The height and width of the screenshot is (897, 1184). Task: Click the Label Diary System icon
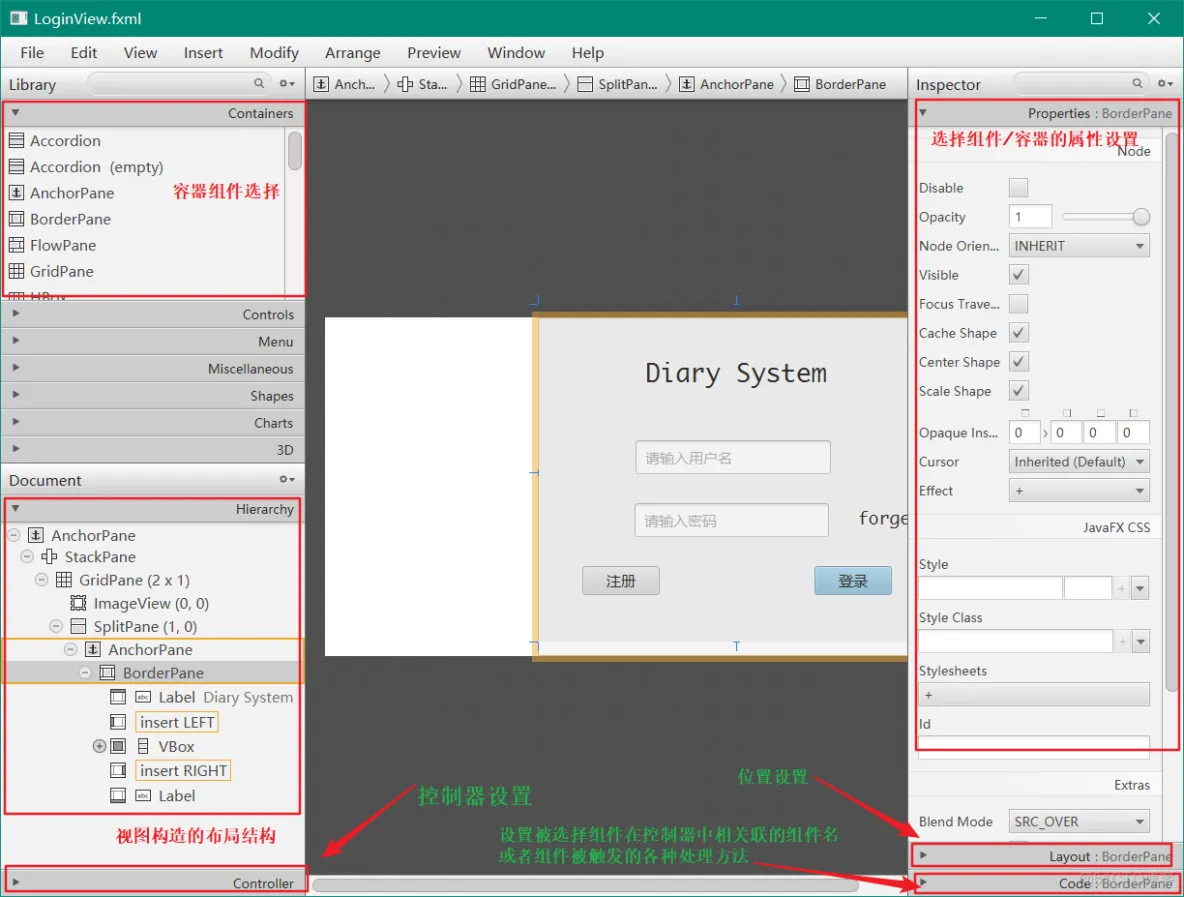tap(143, 697)
